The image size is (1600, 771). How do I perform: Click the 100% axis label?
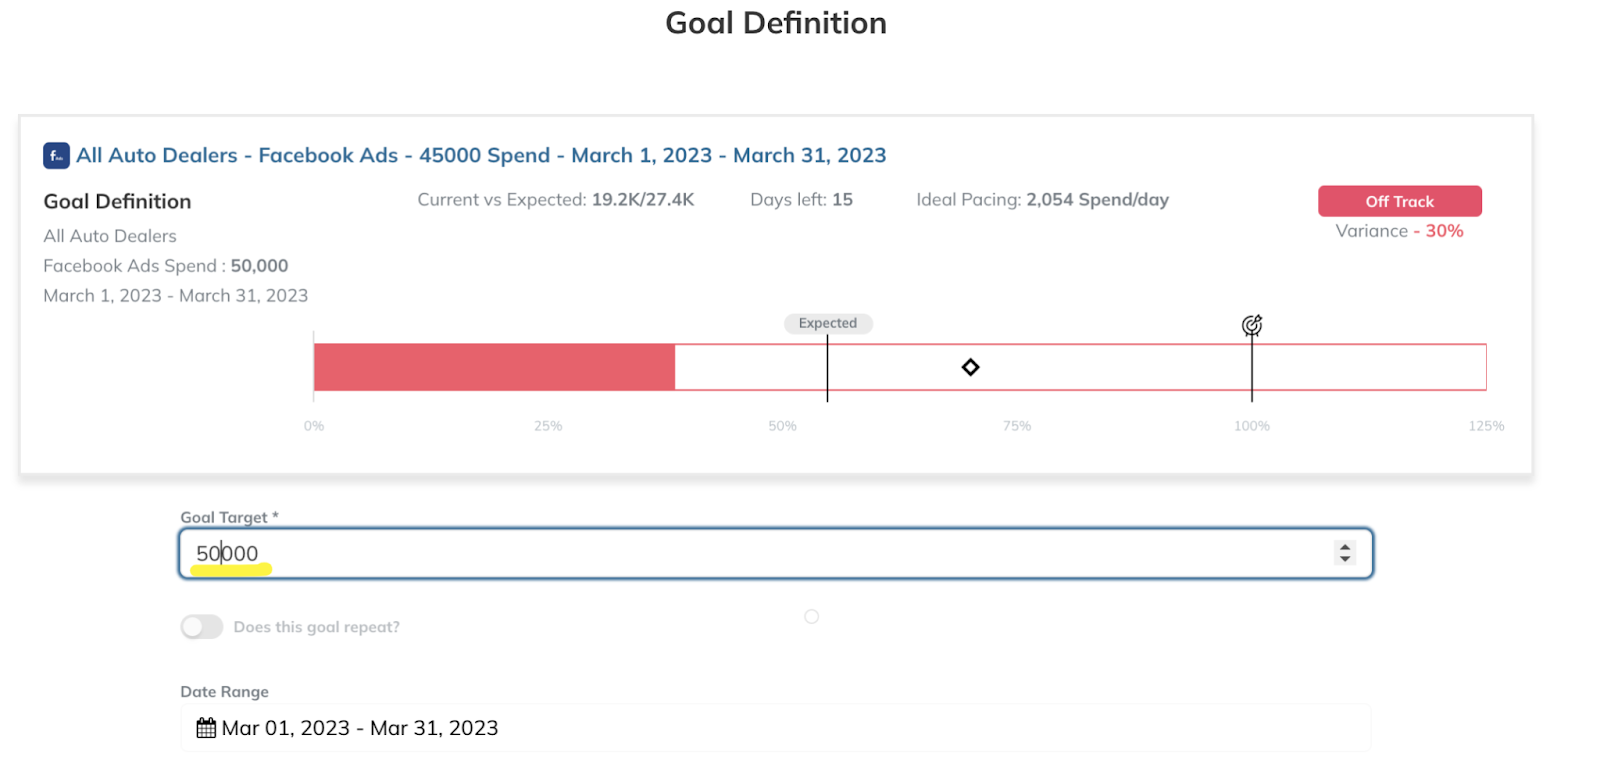click(1252, 426)
